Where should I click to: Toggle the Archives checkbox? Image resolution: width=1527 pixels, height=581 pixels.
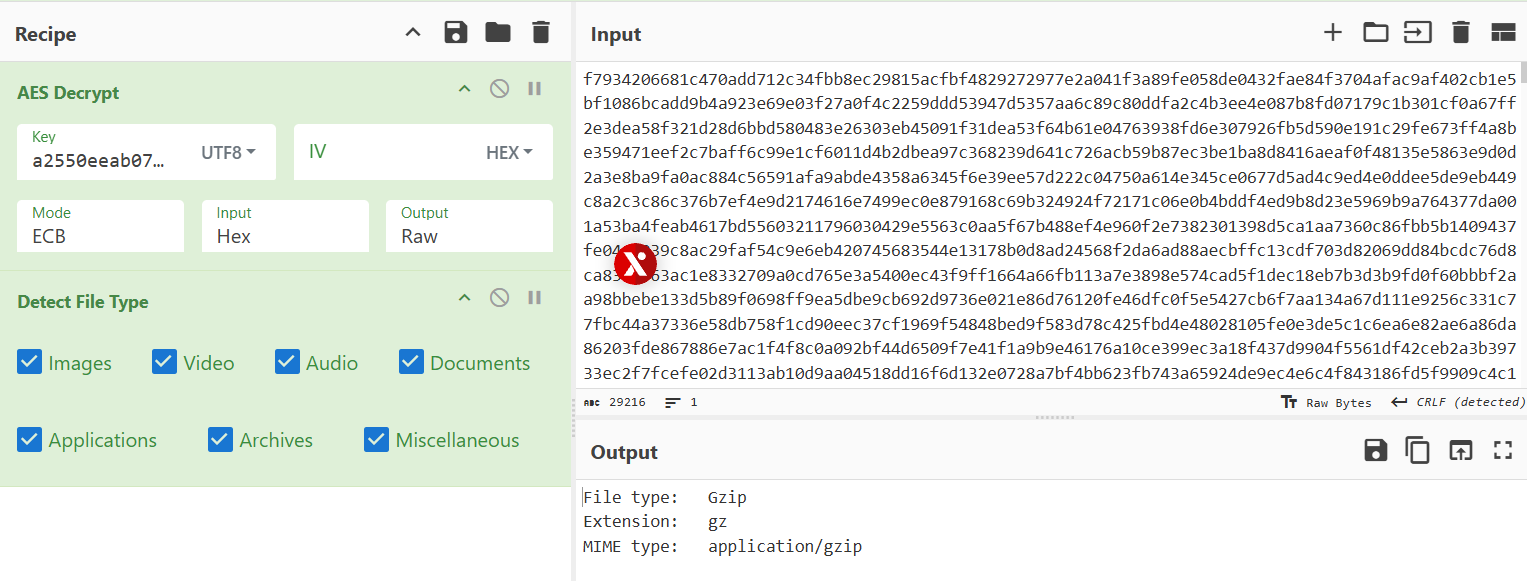tap(220, 439)
